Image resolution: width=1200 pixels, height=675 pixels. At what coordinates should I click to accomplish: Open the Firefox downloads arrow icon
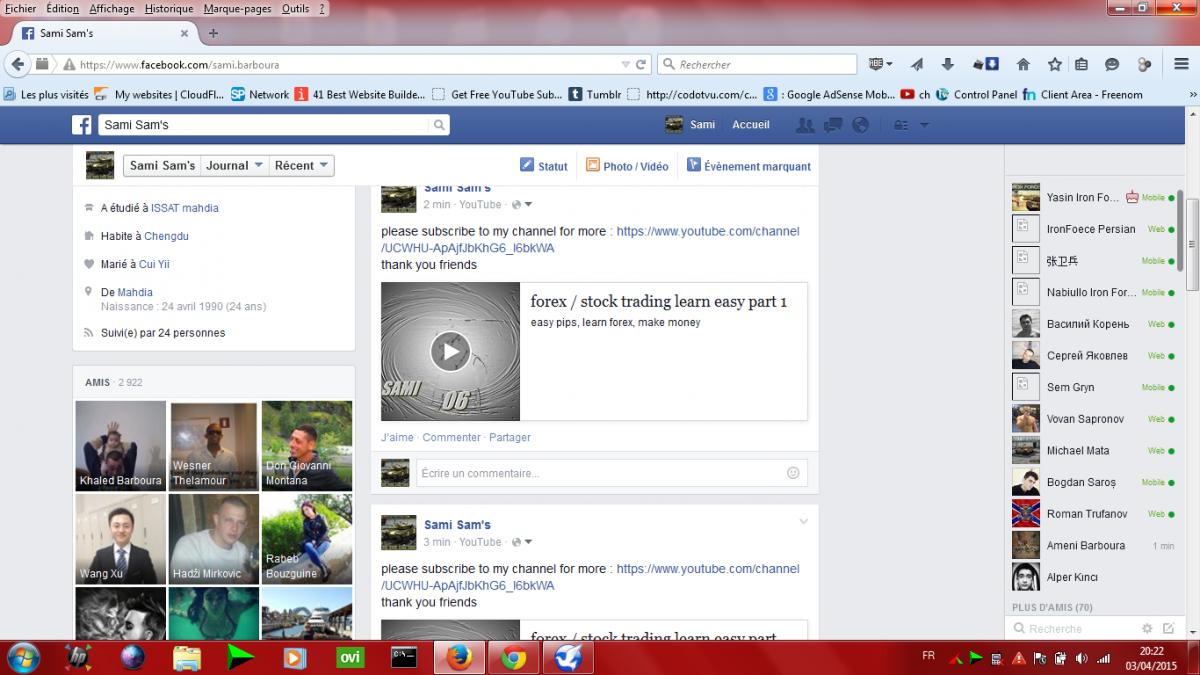pos(948,64)
